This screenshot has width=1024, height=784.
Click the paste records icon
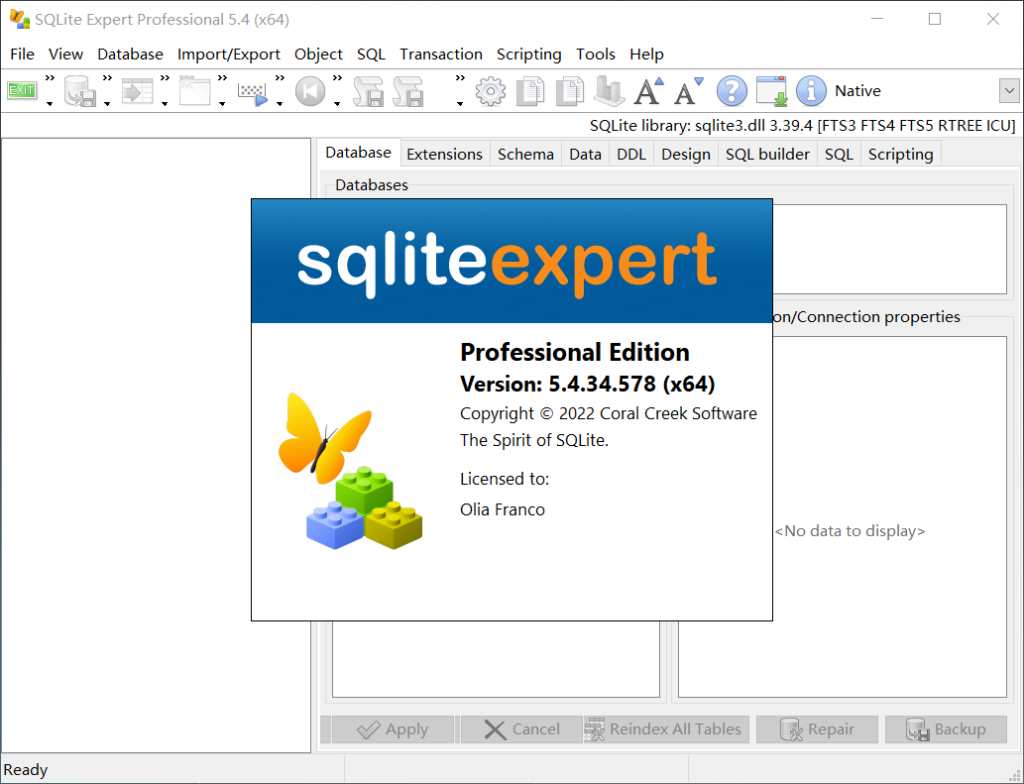(570, 91)
